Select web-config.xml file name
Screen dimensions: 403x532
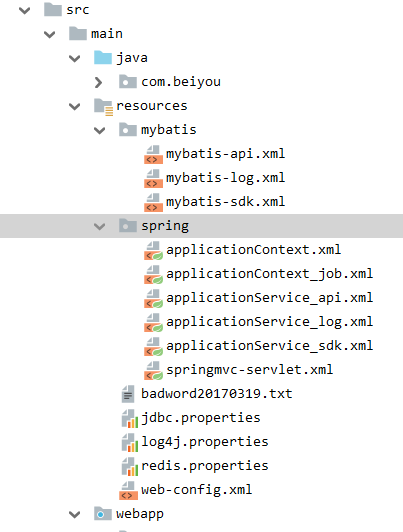pyautogui.click(x=197, y=490)
